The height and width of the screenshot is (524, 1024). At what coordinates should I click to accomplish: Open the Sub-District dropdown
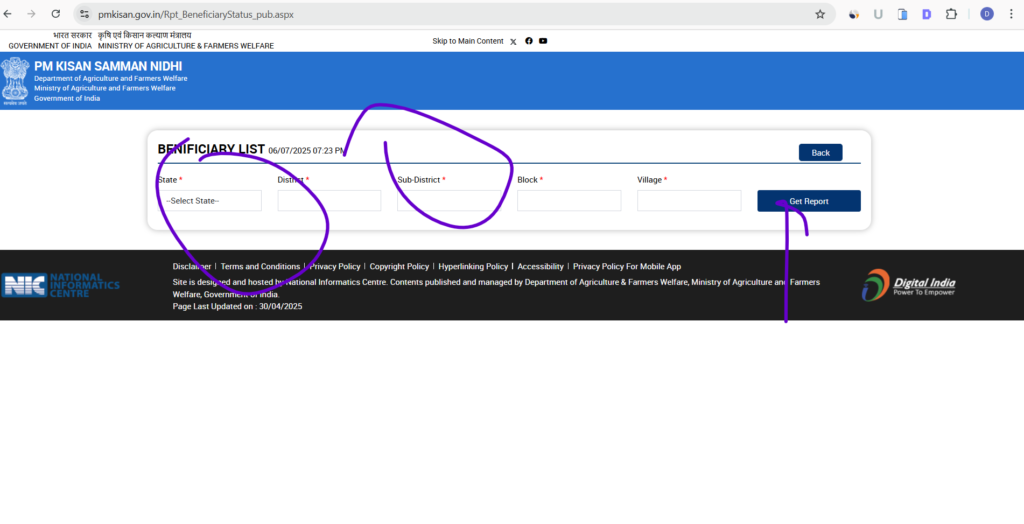pyautogui.click(x=449, y=201)
